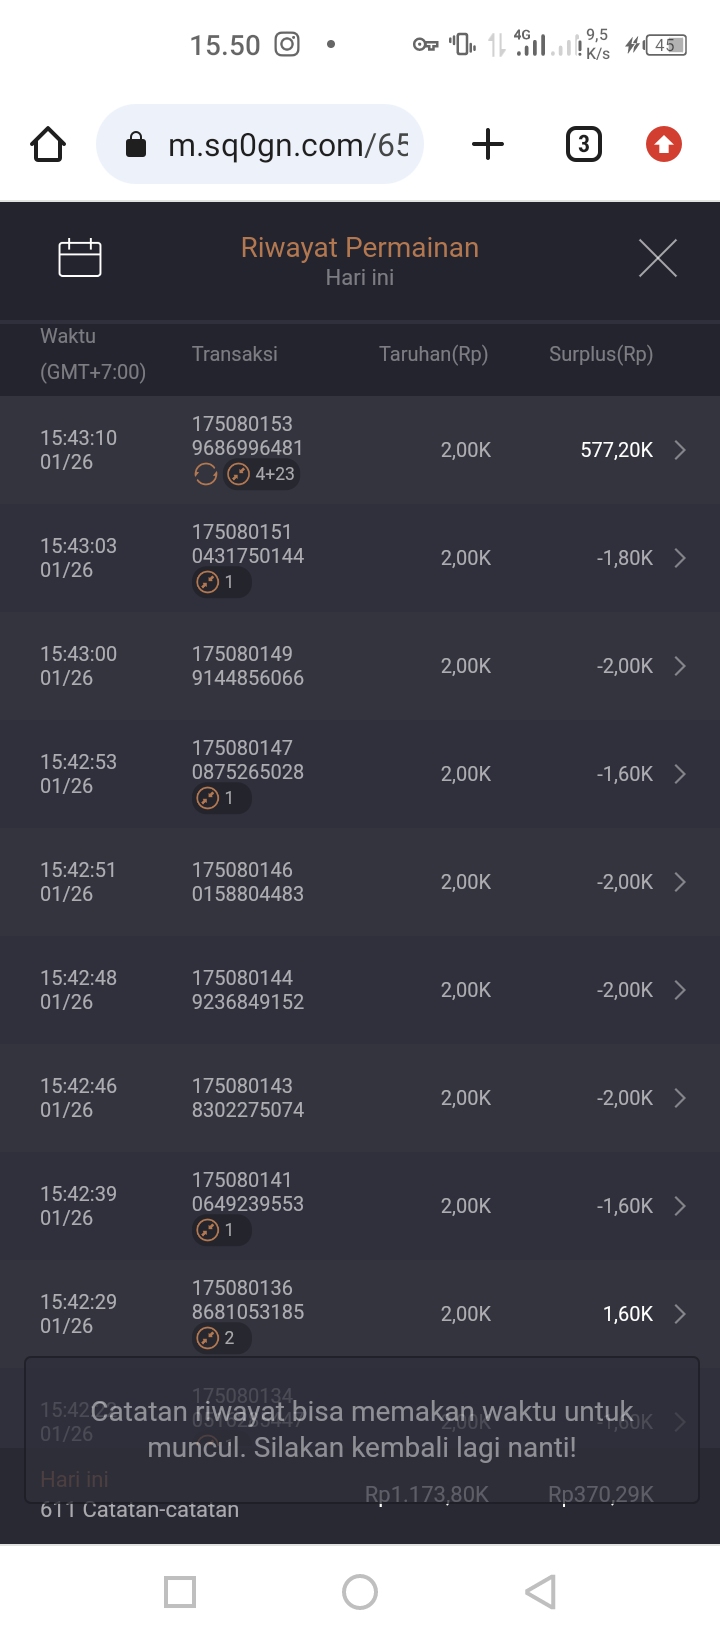Image resolution: width=720 pixels, height=1640 pixels.
Task: Tap the free-spin badge labeled 4+23
Action: (x=263, y=474)
